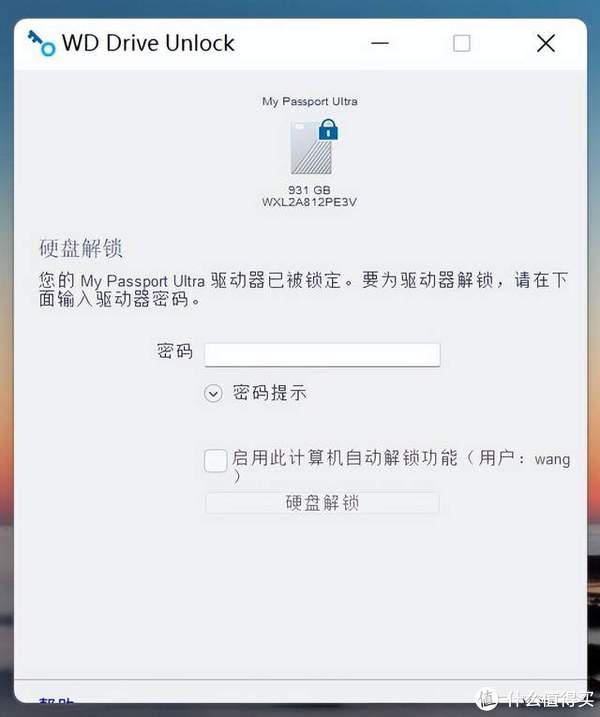The width and height of the screenshot is (600, 717).
Task: Click the serial number WXL2A812PE3V
Action: pos(309,202)
